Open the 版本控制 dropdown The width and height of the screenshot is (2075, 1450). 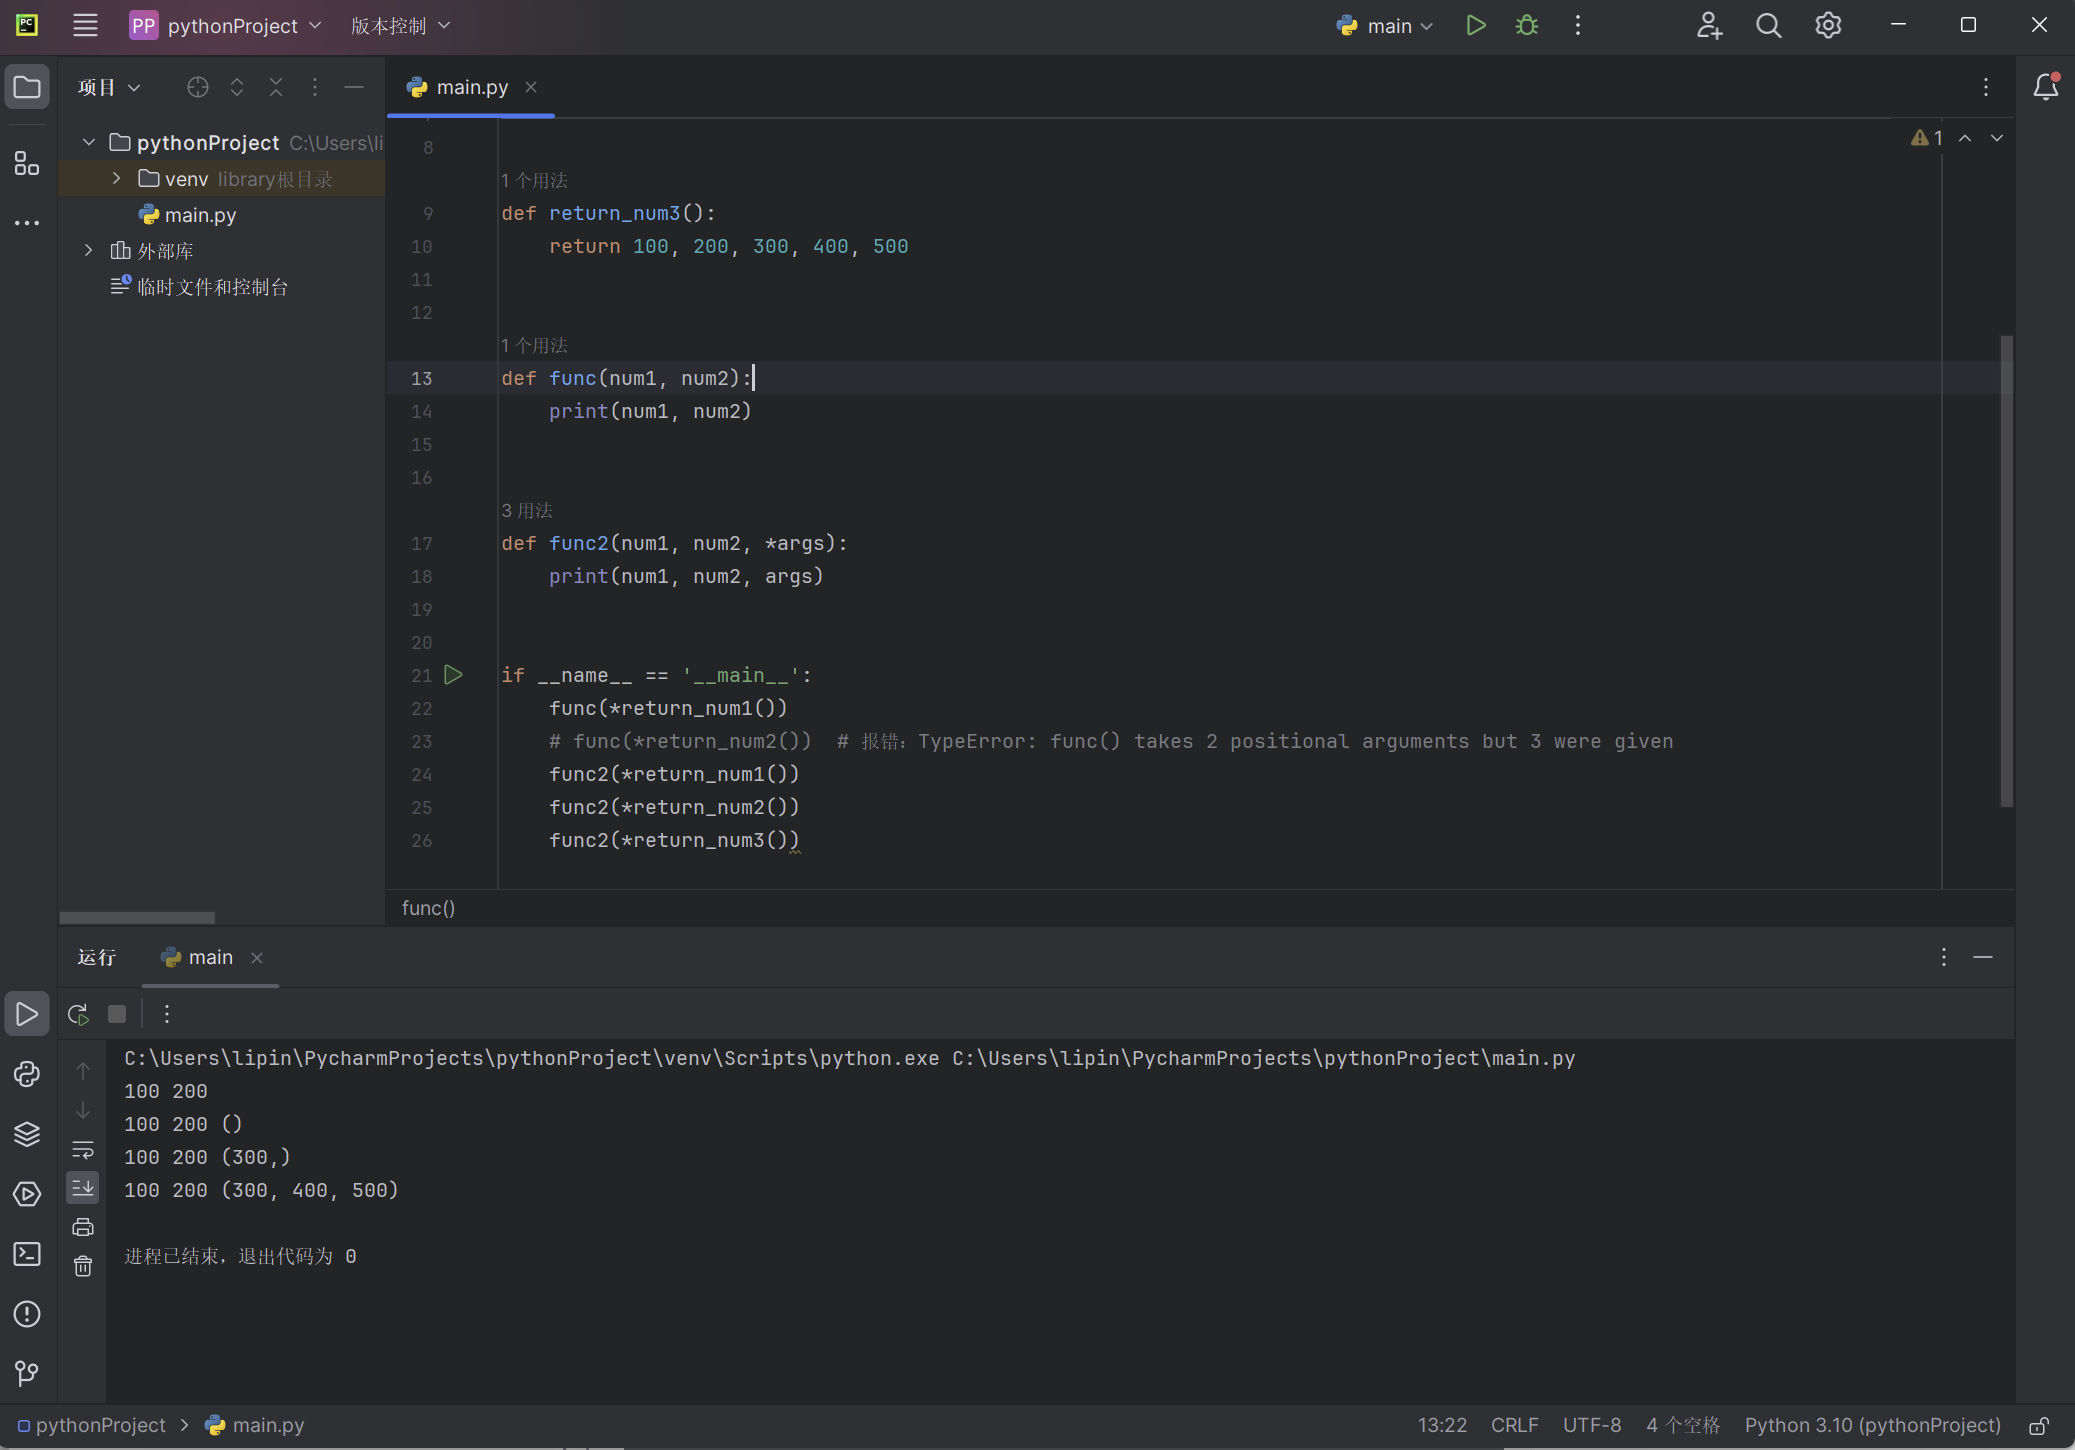coord(400,26)
